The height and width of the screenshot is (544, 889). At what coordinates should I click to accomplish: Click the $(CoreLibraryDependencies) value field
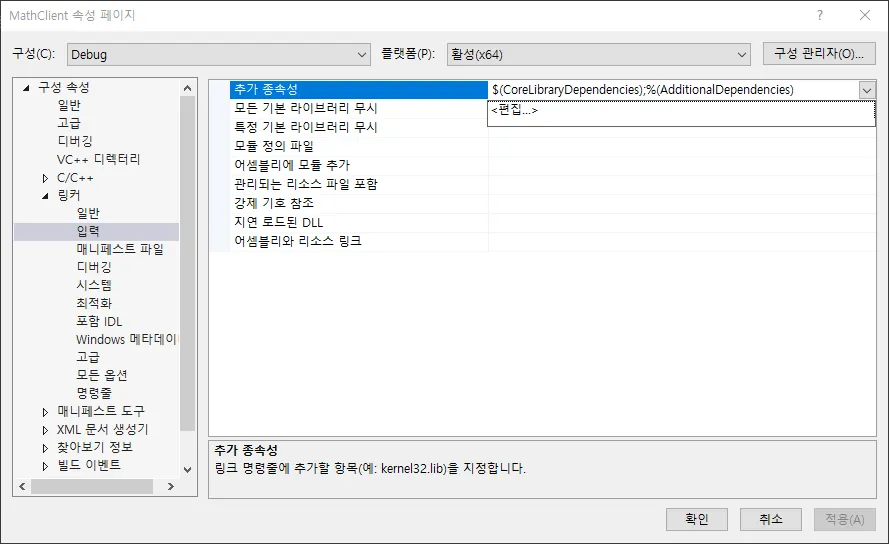tap(673, 90)
